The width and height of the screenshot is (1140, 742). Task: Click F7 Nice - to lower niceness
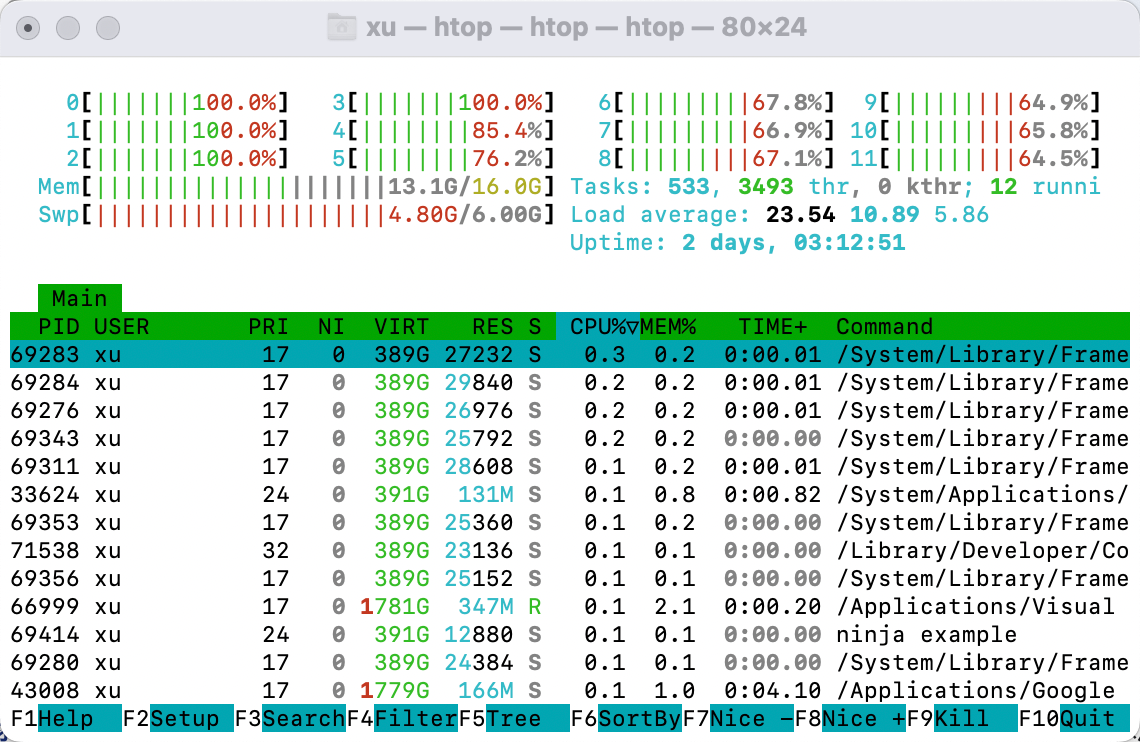click(738, 719)
